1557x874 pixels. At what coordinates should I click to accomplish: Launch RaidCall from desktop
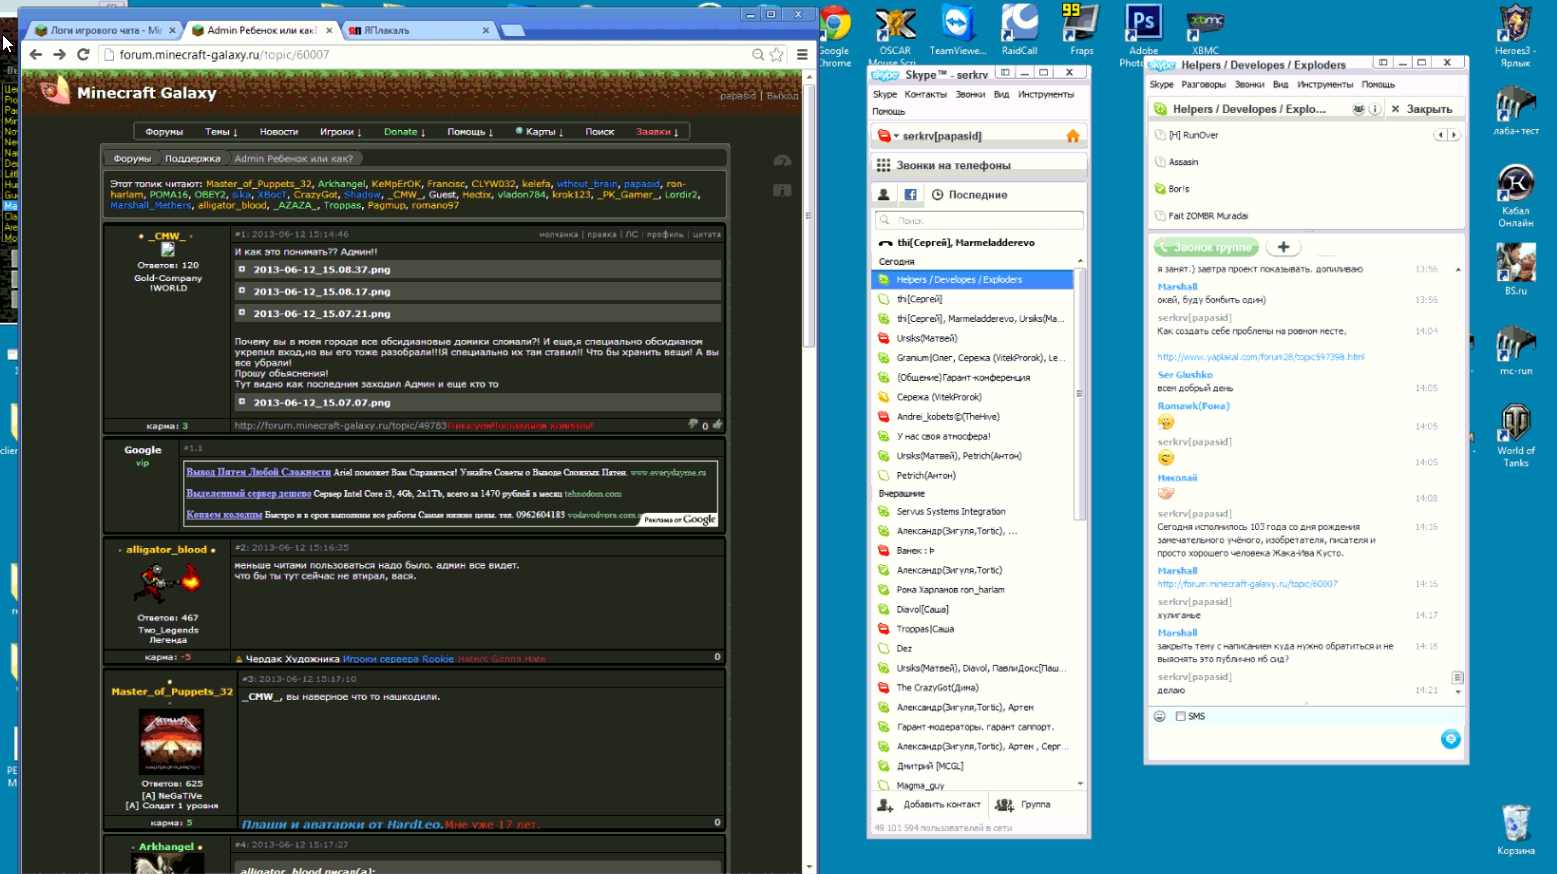coord(1019,30)
